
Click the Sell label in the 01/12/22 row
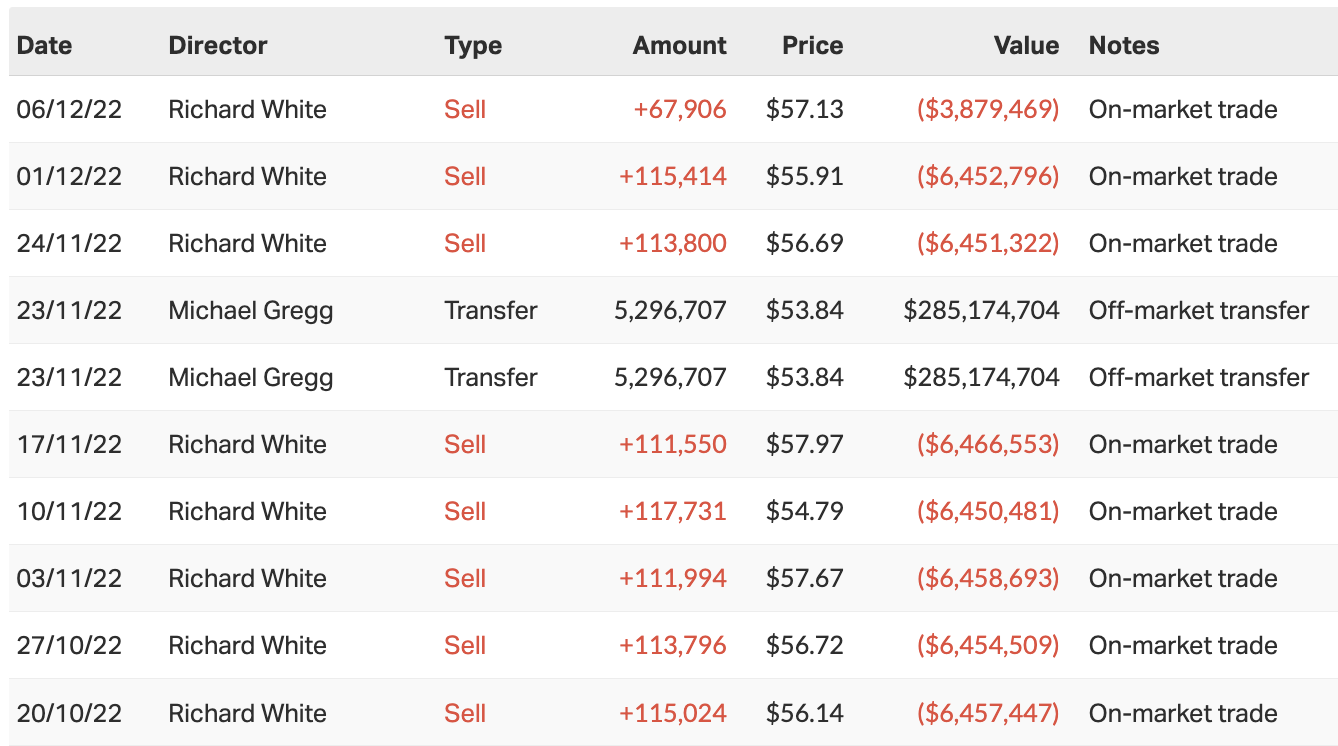tap(465, 176)
